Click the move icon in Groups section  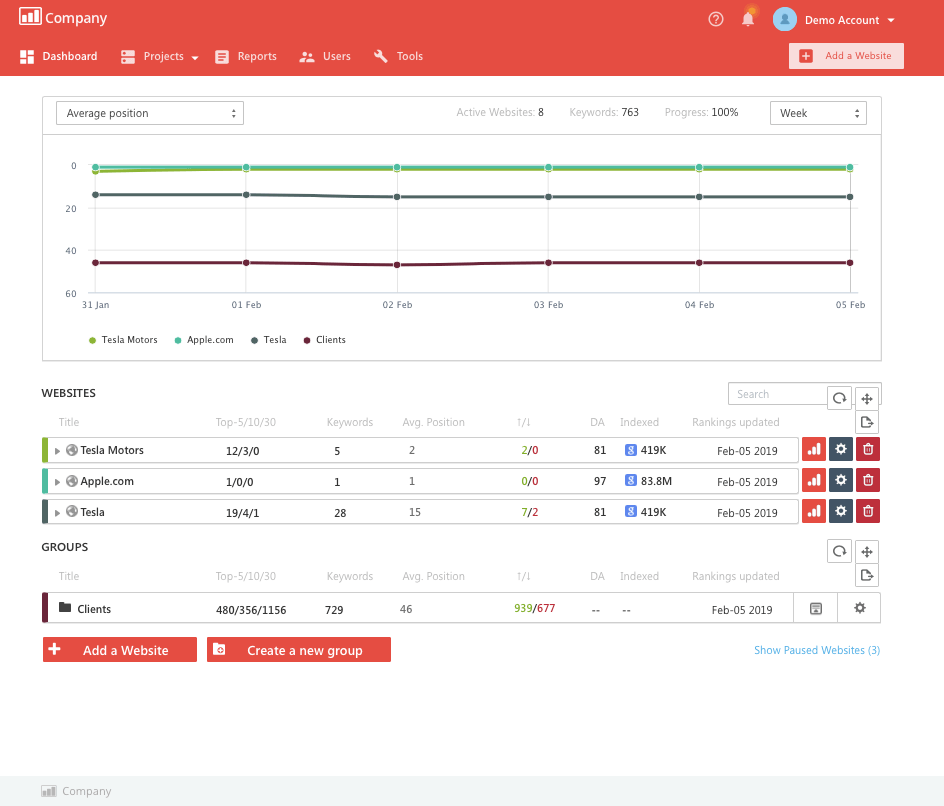(x=866, y=551)
